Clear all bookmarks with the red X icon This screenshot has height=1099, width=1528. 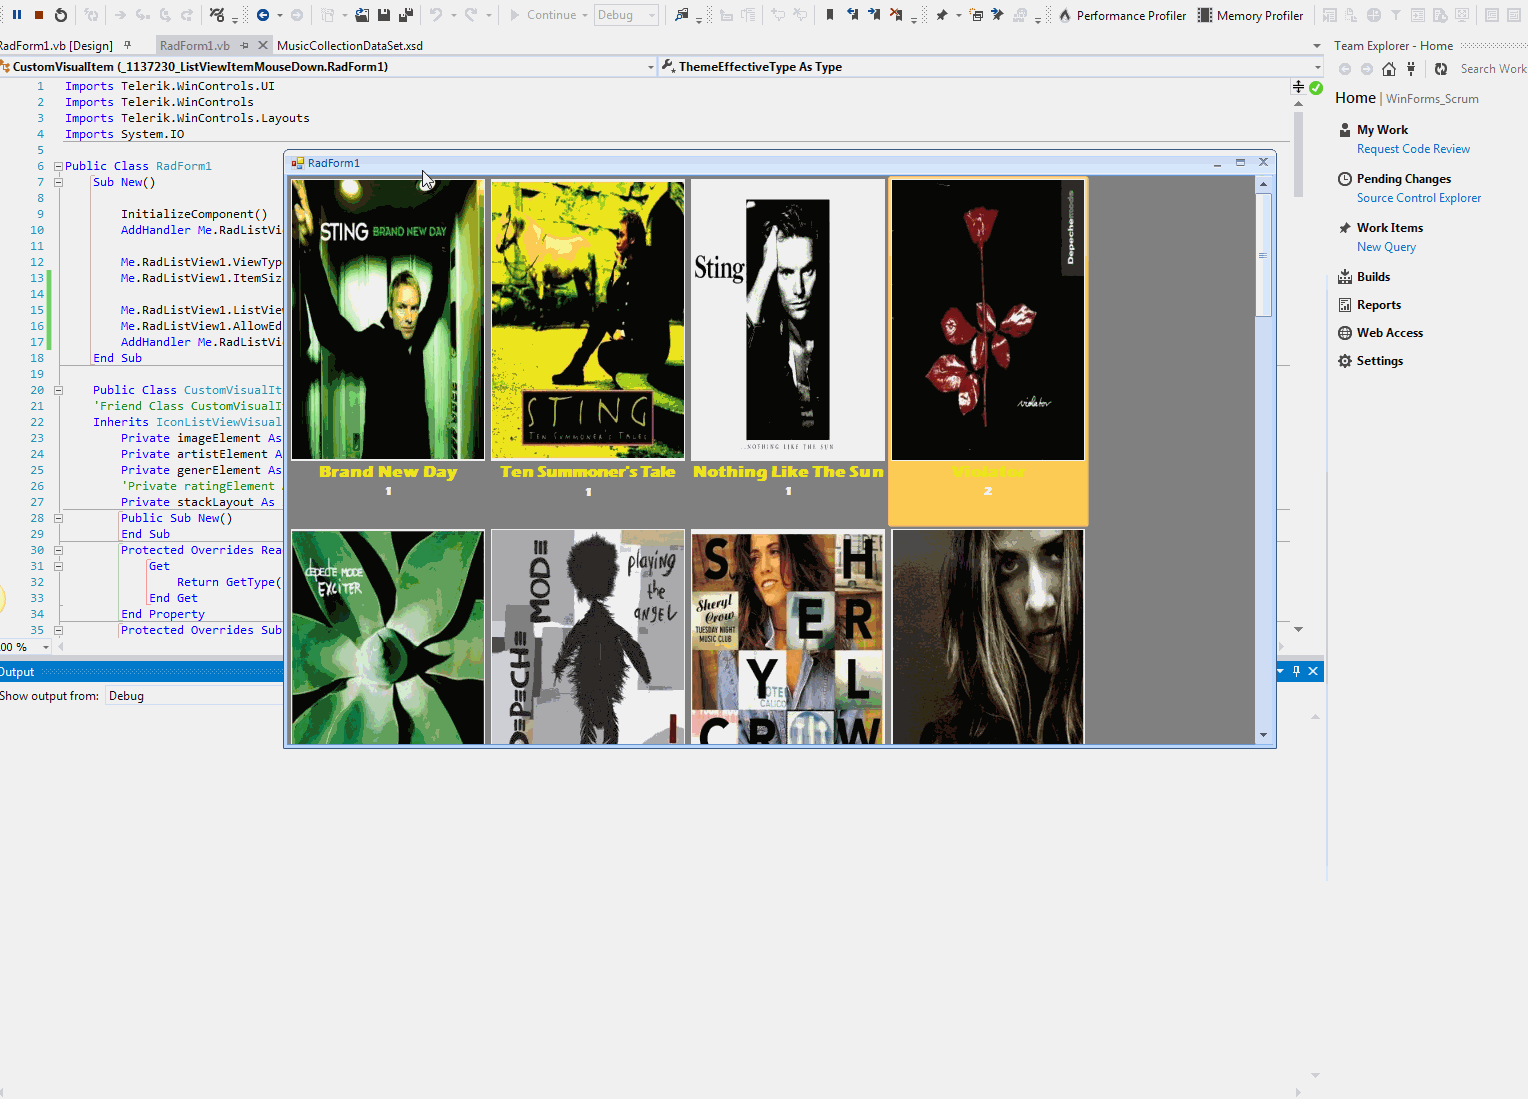896,15
